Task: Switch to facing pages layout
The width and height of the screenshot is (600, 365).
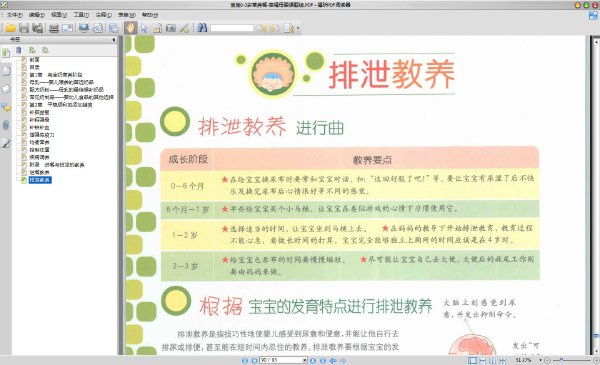Action: point(492,360)
